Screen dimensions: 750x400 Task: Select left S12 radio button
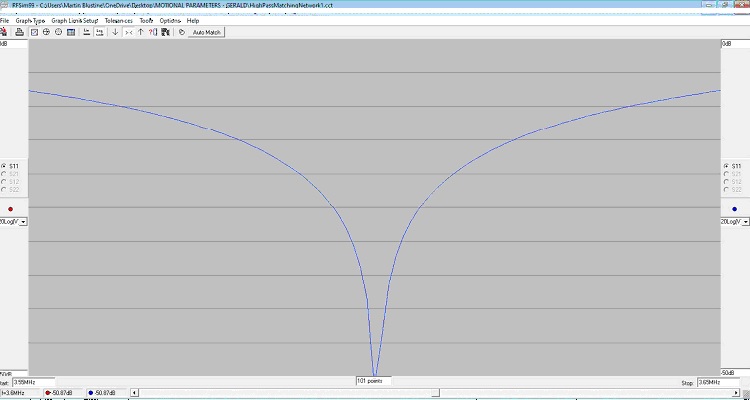pyautogui.click(x=4, y=182)
